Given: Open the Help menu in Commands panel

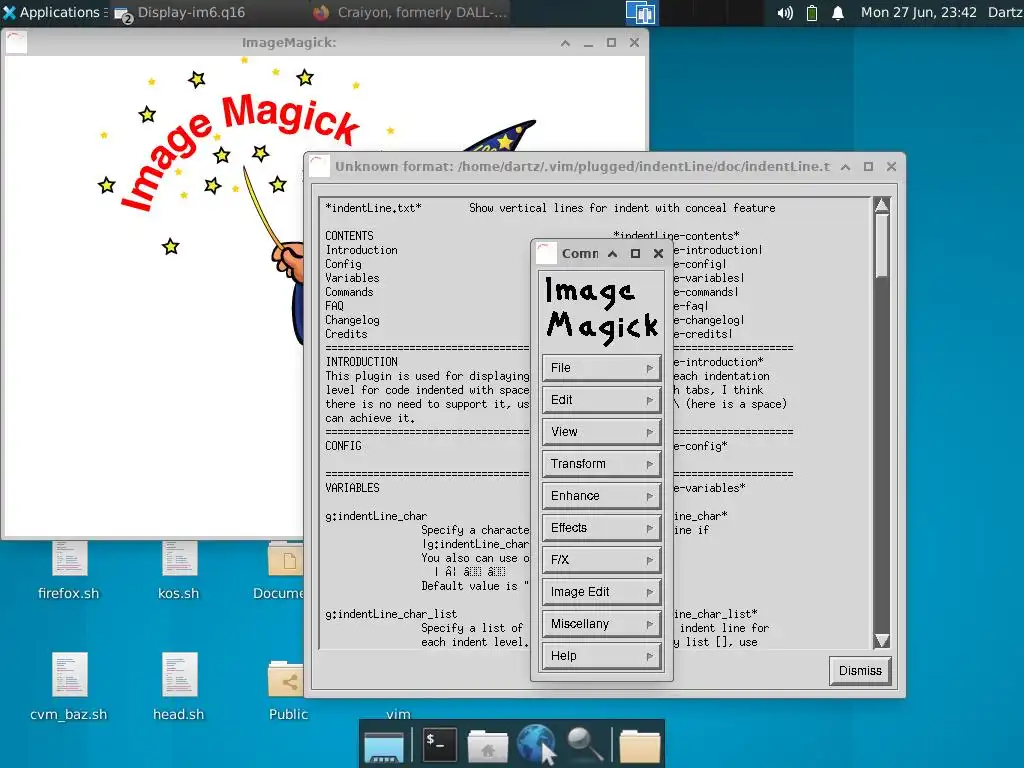Looking at the screenshot, I should tap(601, 656).
